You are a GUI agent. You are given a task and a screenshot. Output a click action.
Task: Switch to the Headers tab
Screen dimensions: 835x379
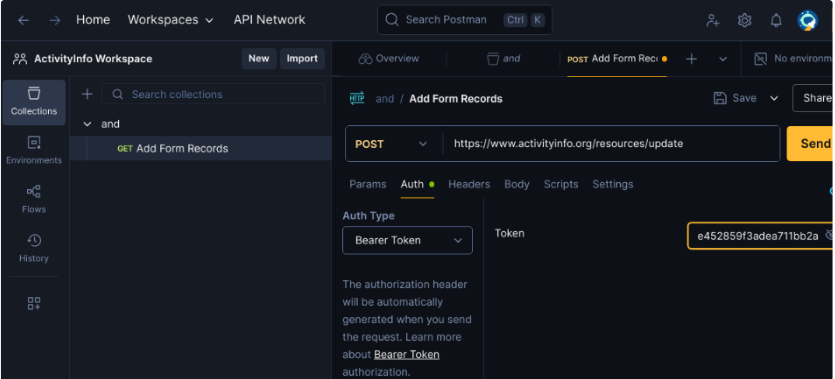pyautogui.click(x=469, y=184)
